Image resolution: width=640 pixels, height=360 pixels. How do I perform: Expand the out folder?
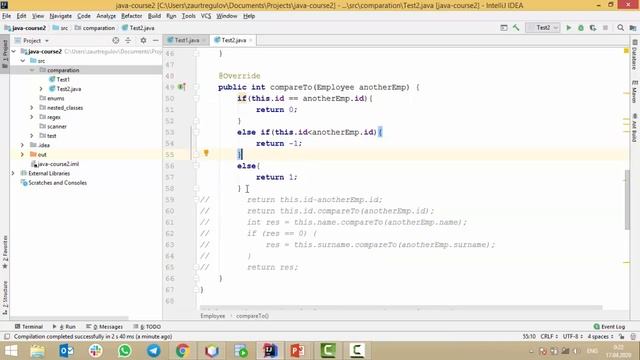(22, 154)
